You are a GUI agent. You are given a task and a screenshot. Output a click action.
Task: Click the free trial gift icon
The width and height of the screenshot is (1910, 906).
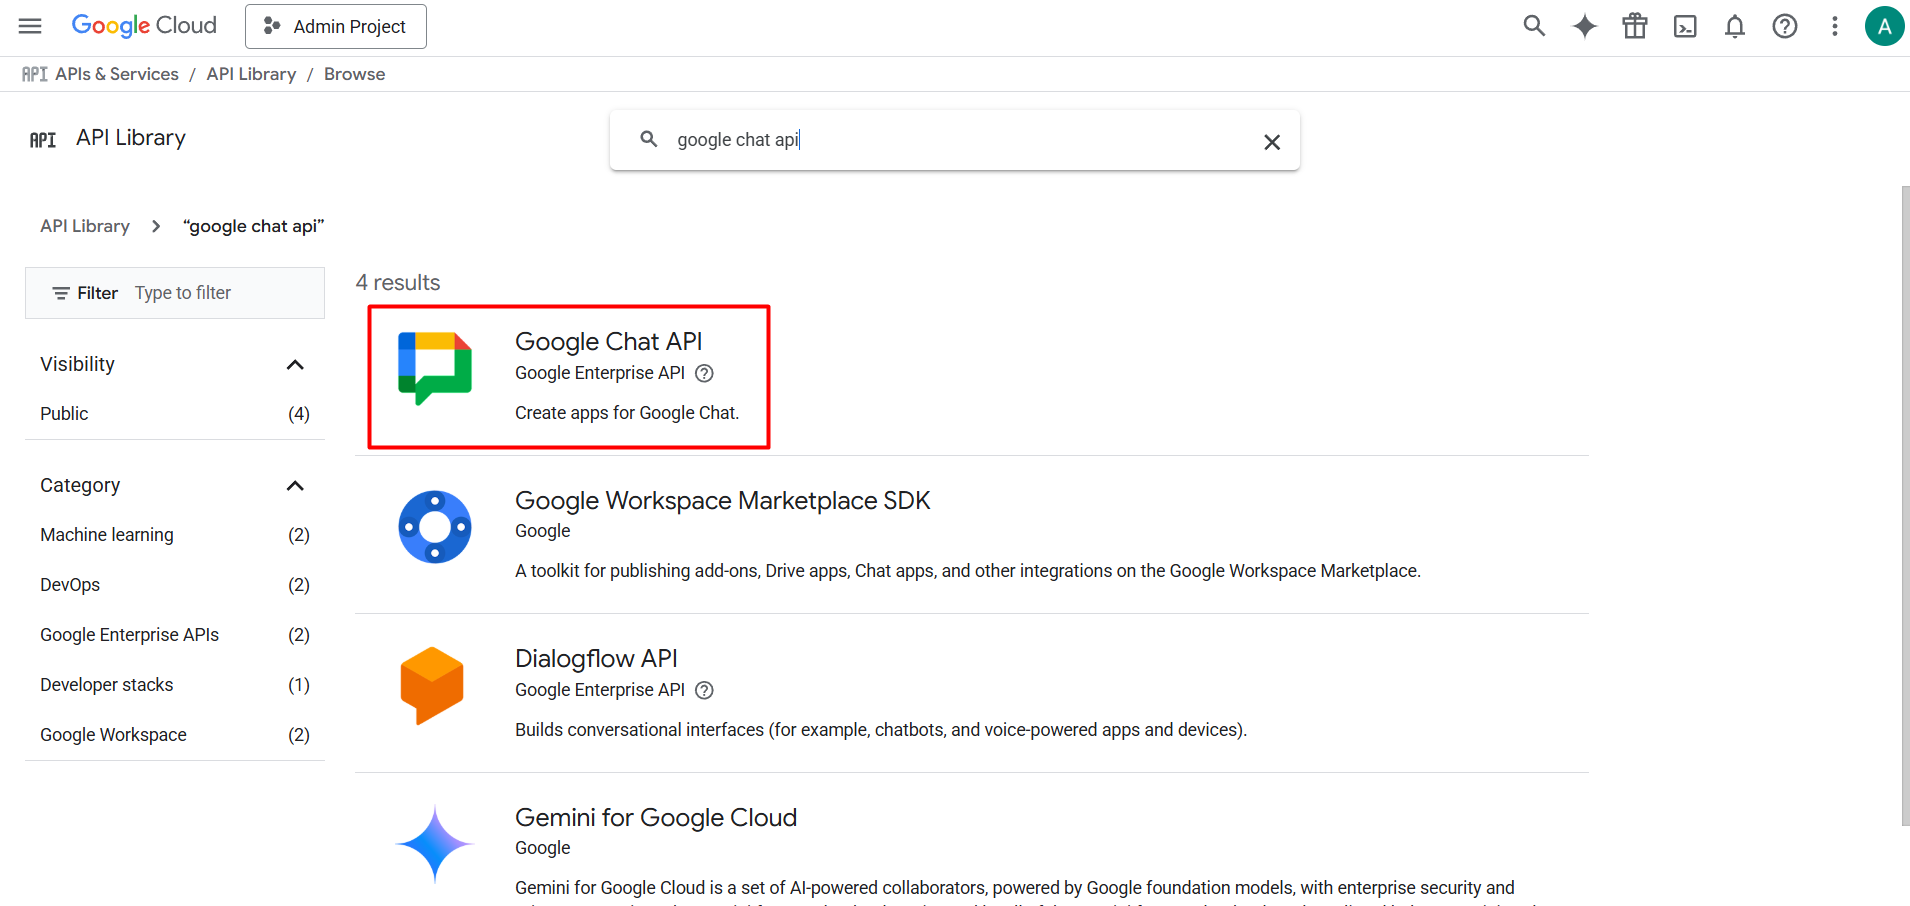[x=1635, y=26]
